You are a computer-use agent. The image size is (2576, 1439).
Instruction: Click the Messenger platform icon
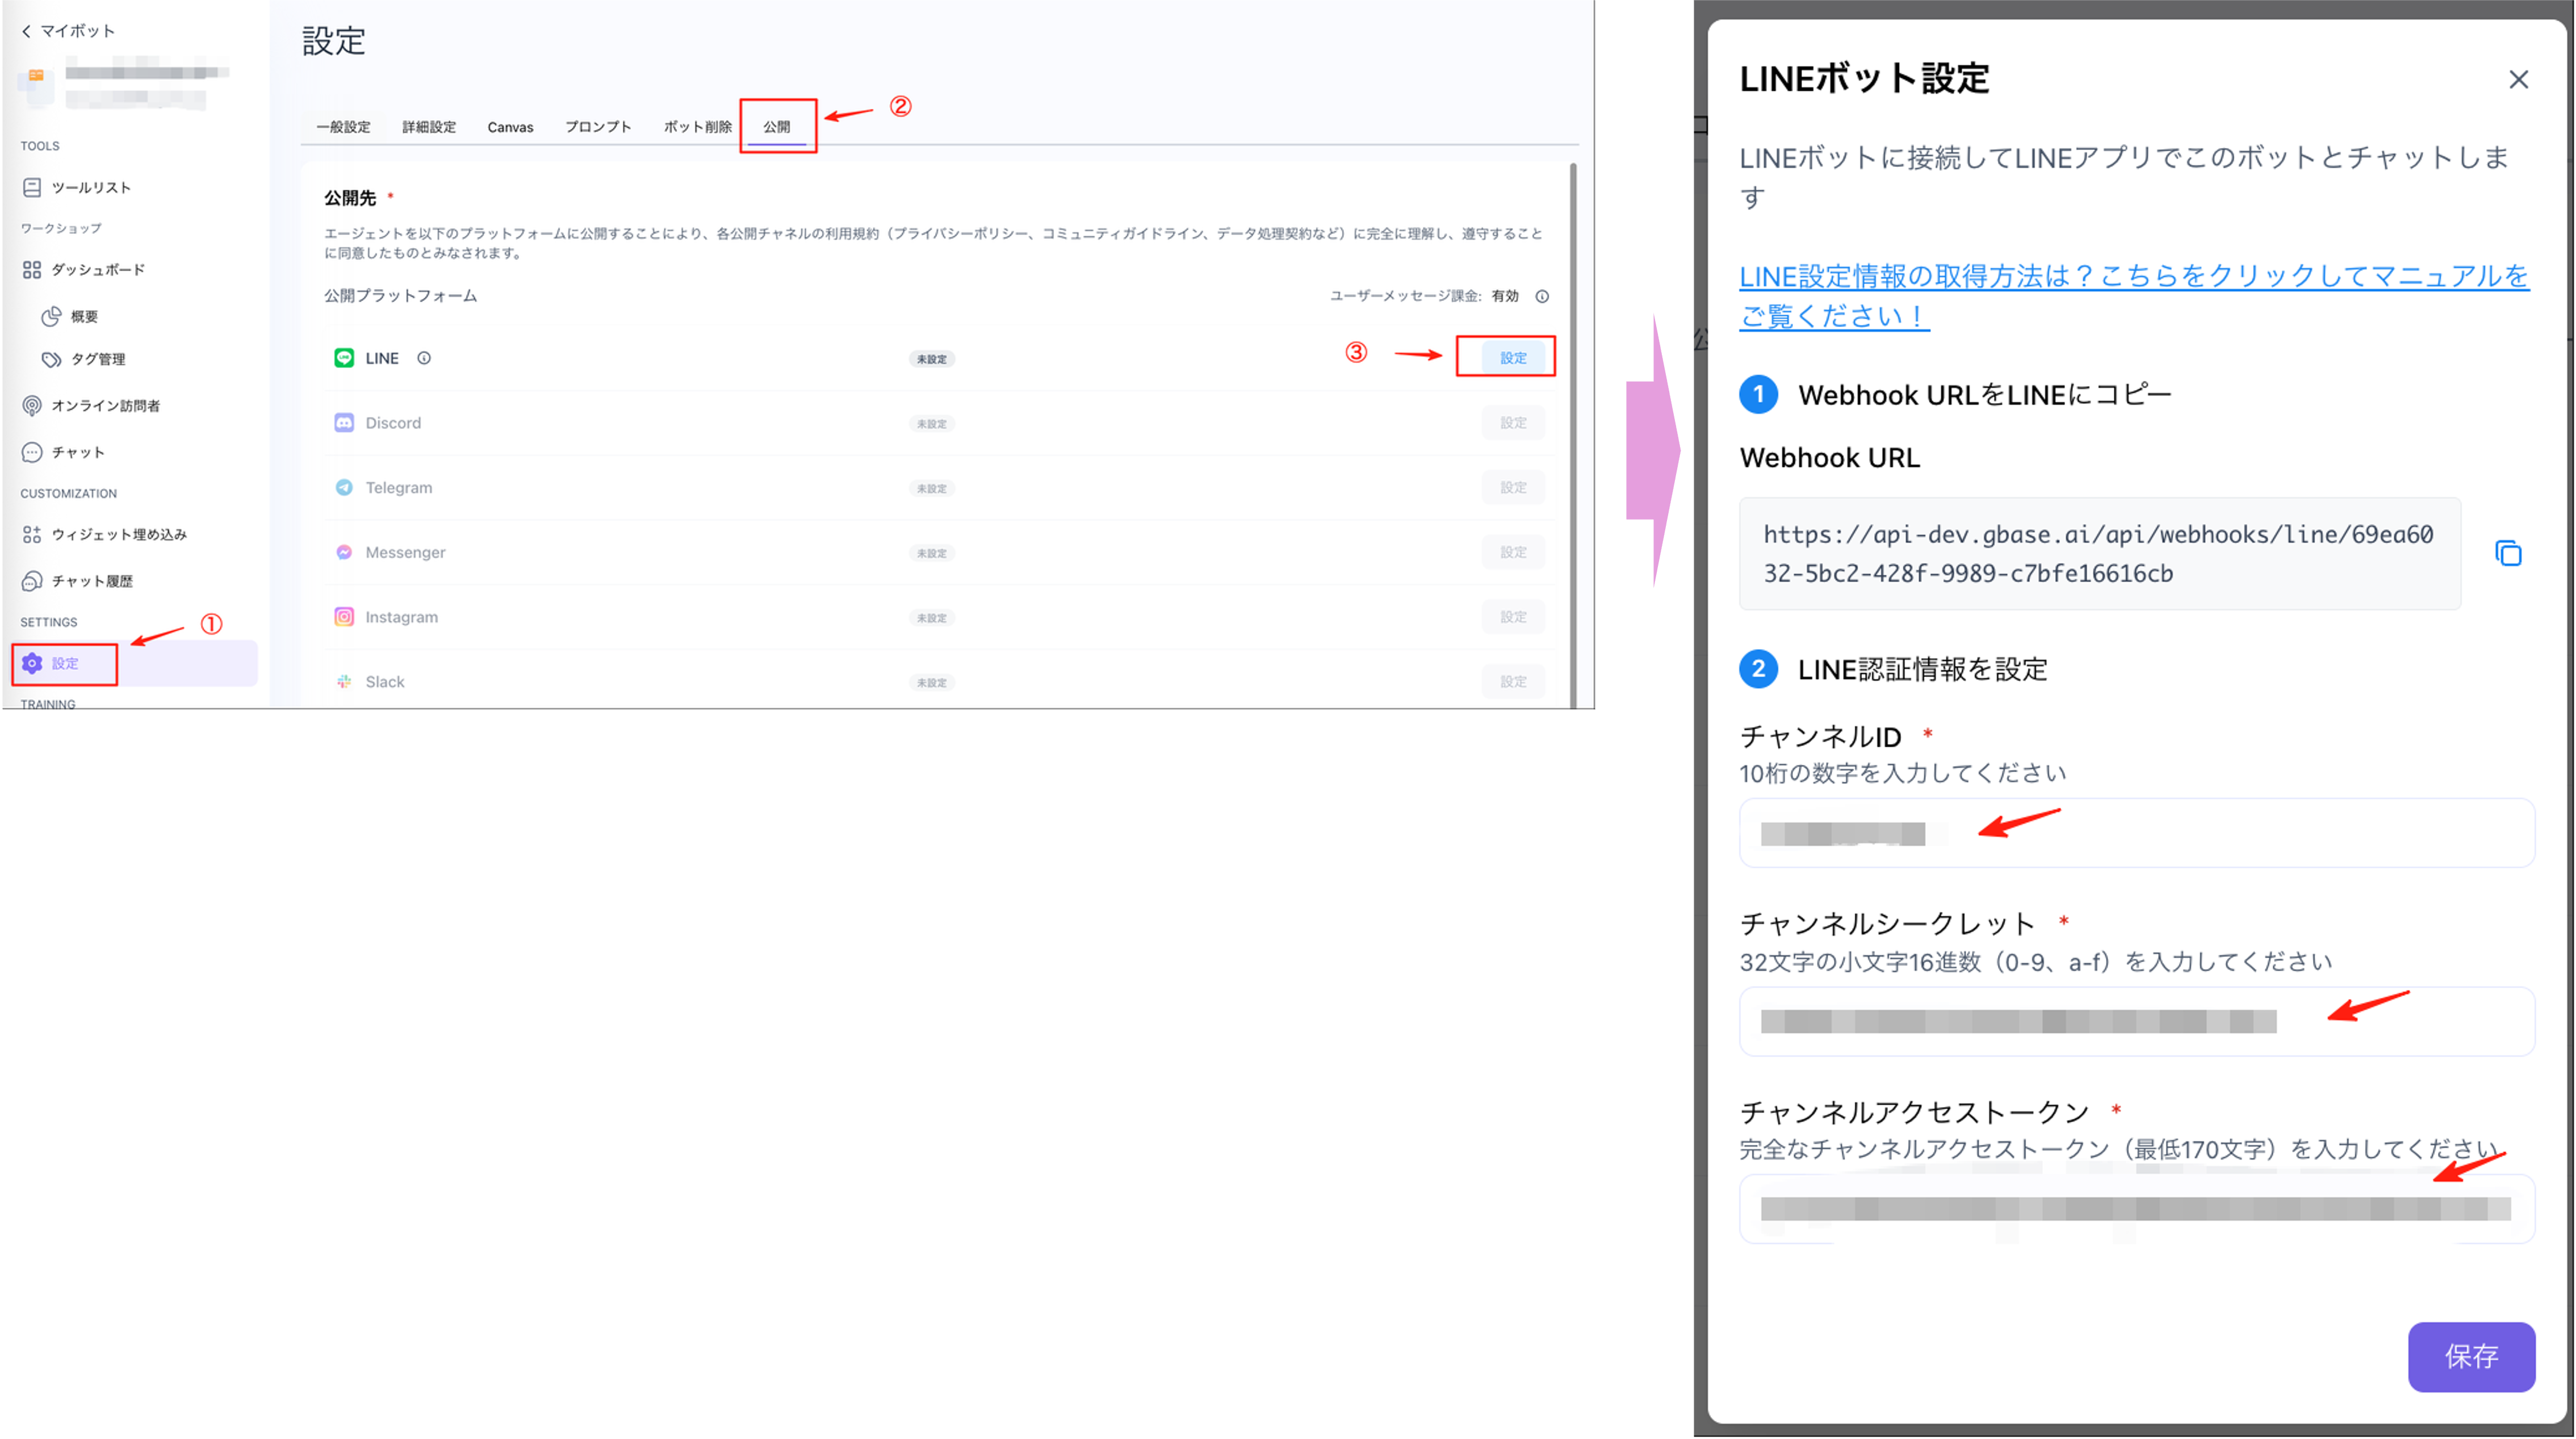344,551
